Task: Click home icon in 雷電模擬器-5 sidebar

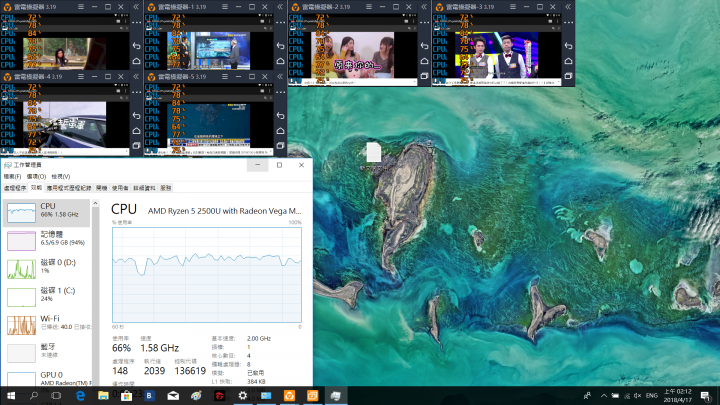Action: click(281, 131)
